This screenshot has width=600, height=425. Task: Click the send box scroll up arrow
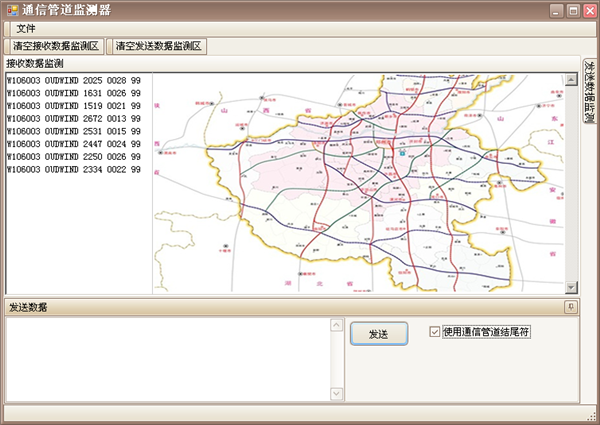click(336, 325)
